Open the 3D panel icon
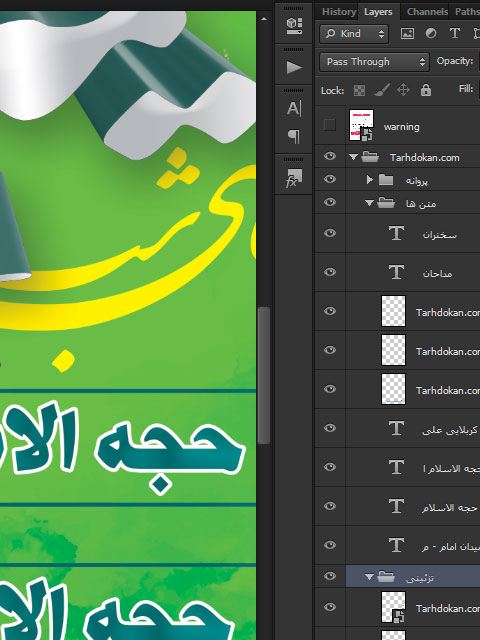Screen dimensions: 480x640 click(x=294, y=25)
